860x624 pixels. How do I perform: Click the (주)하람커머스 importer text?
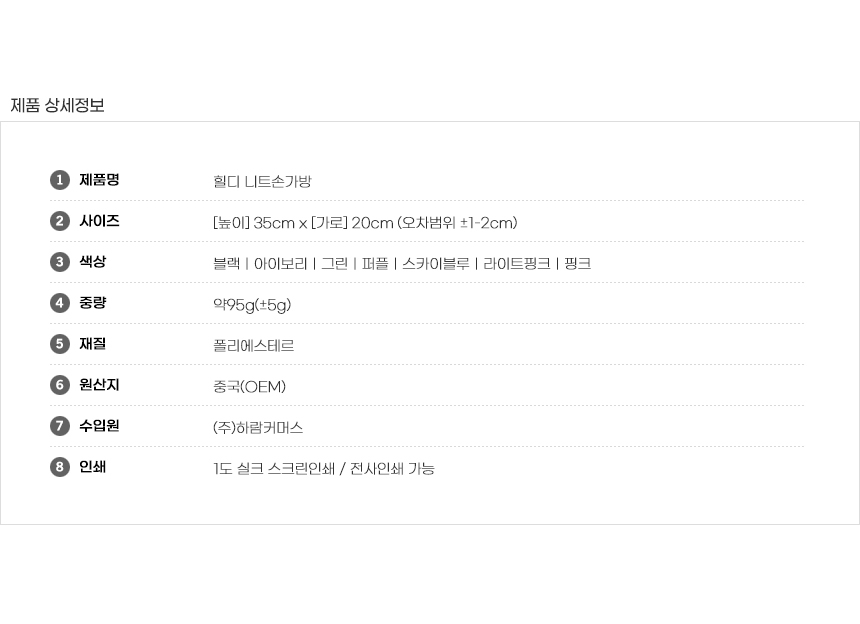(258, 428)
